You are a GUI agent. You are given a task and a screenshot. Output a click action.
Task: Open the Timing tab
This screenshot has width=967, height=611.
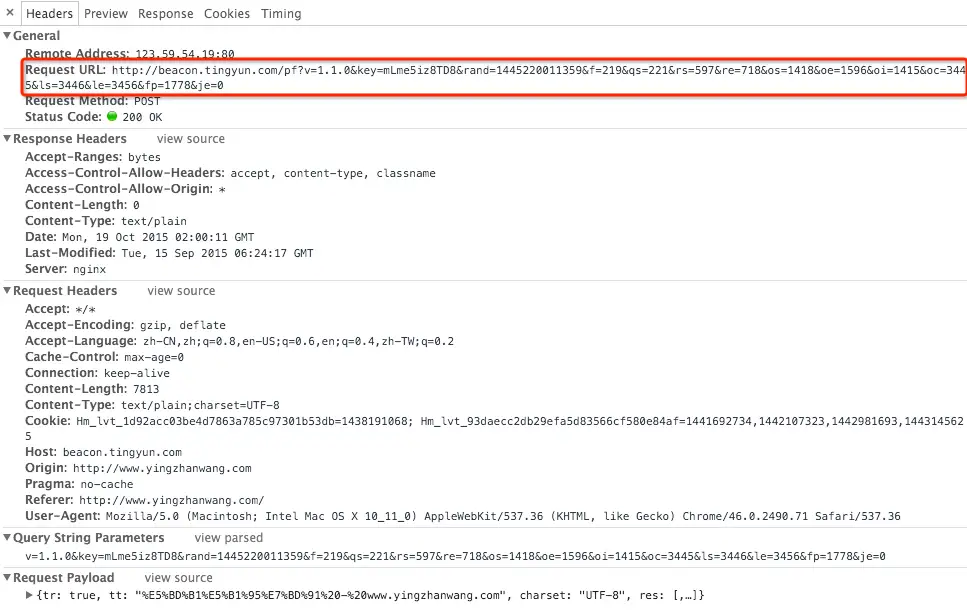click(x=282, y=14)
